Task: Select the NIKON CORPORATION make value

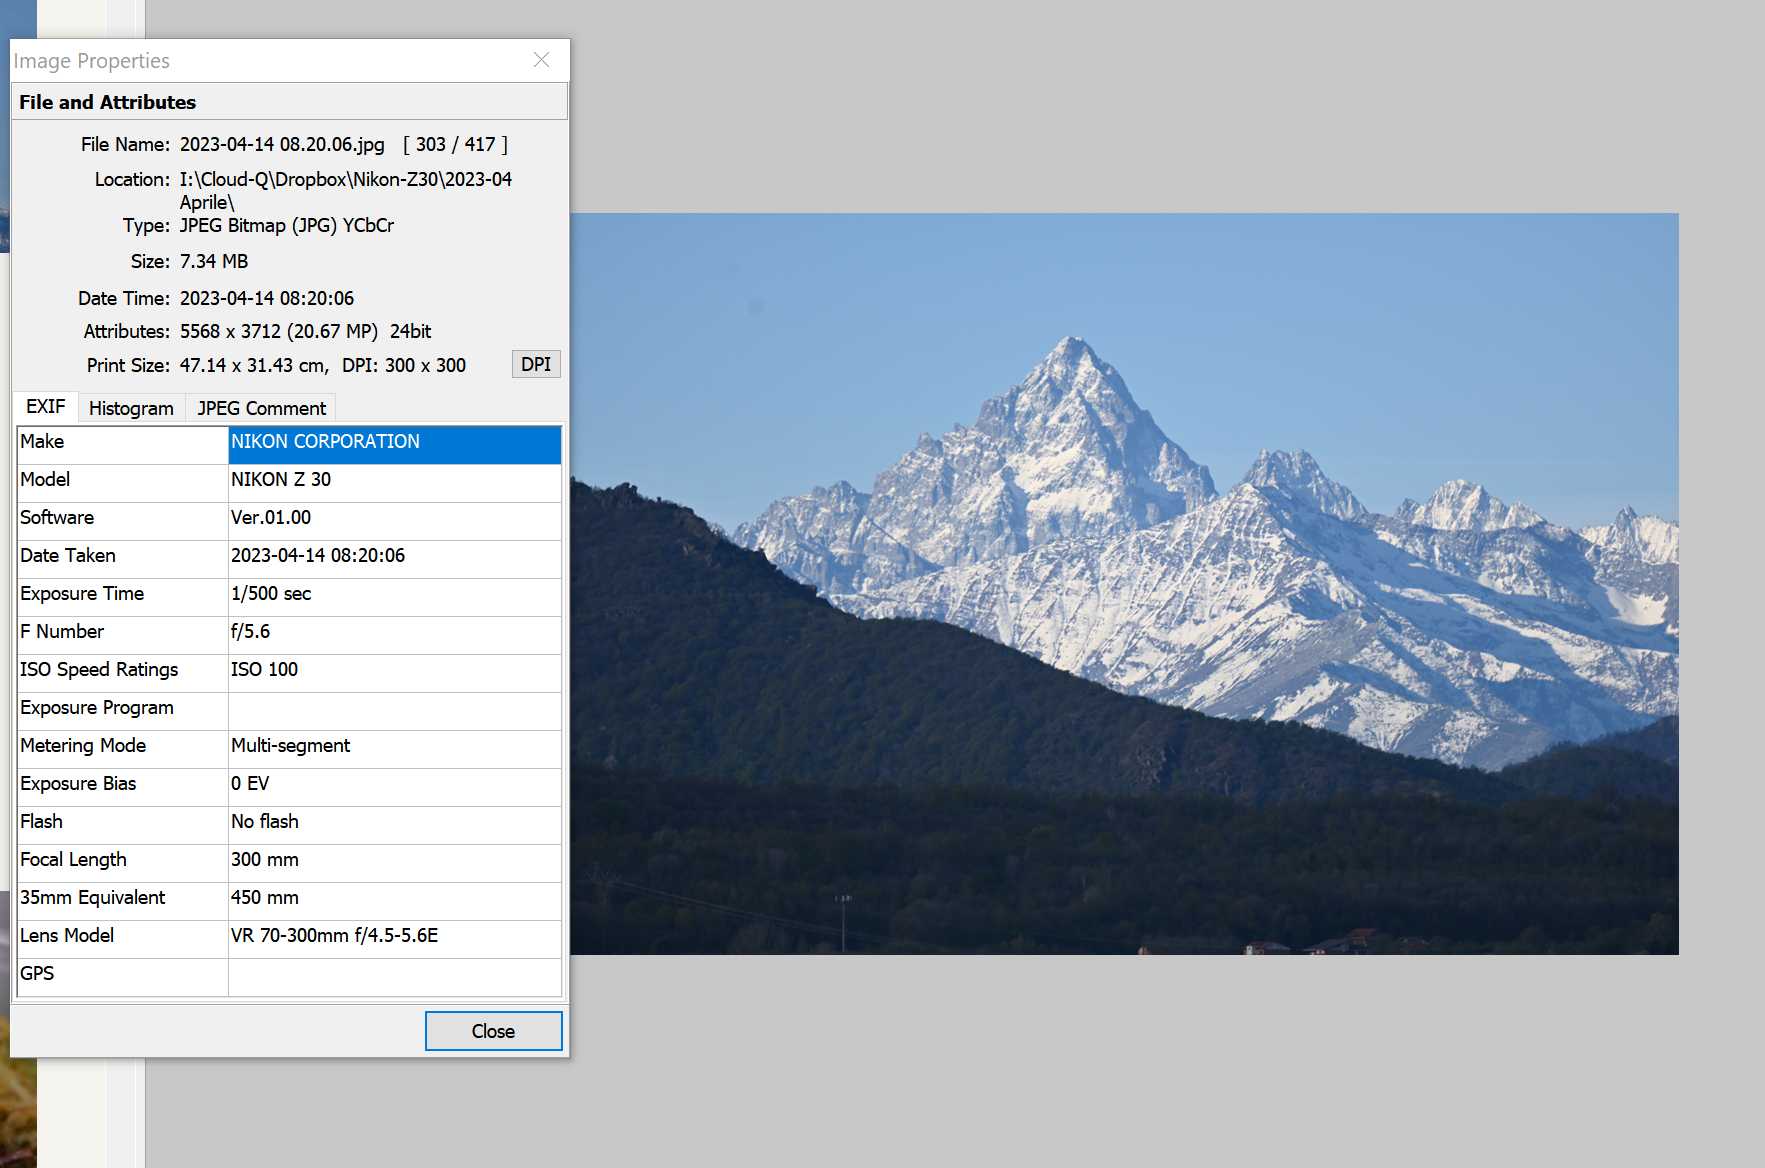Action: pos(394,445)
